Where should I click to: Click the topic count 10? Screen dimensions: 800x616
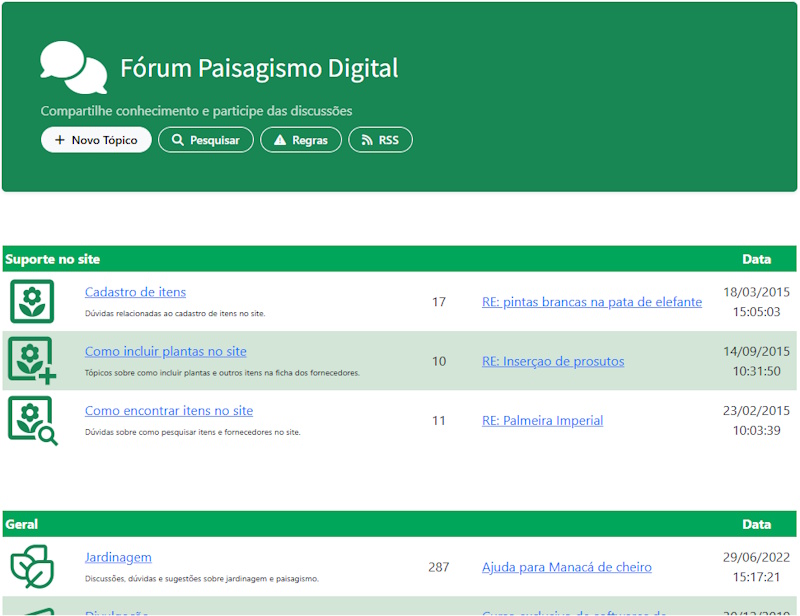pos(439,361)
